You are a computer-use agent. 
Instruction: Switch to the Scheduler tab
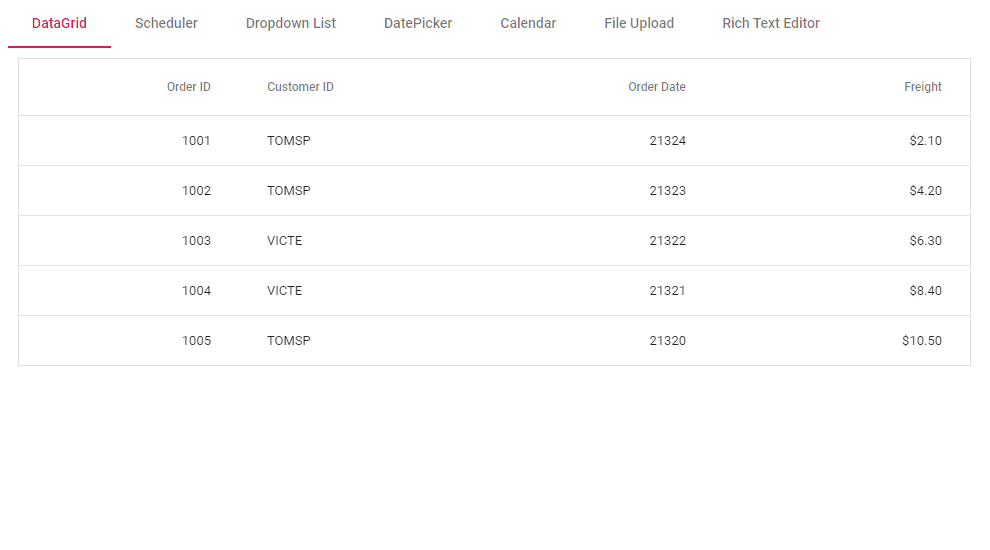click(x=166, y=23)
